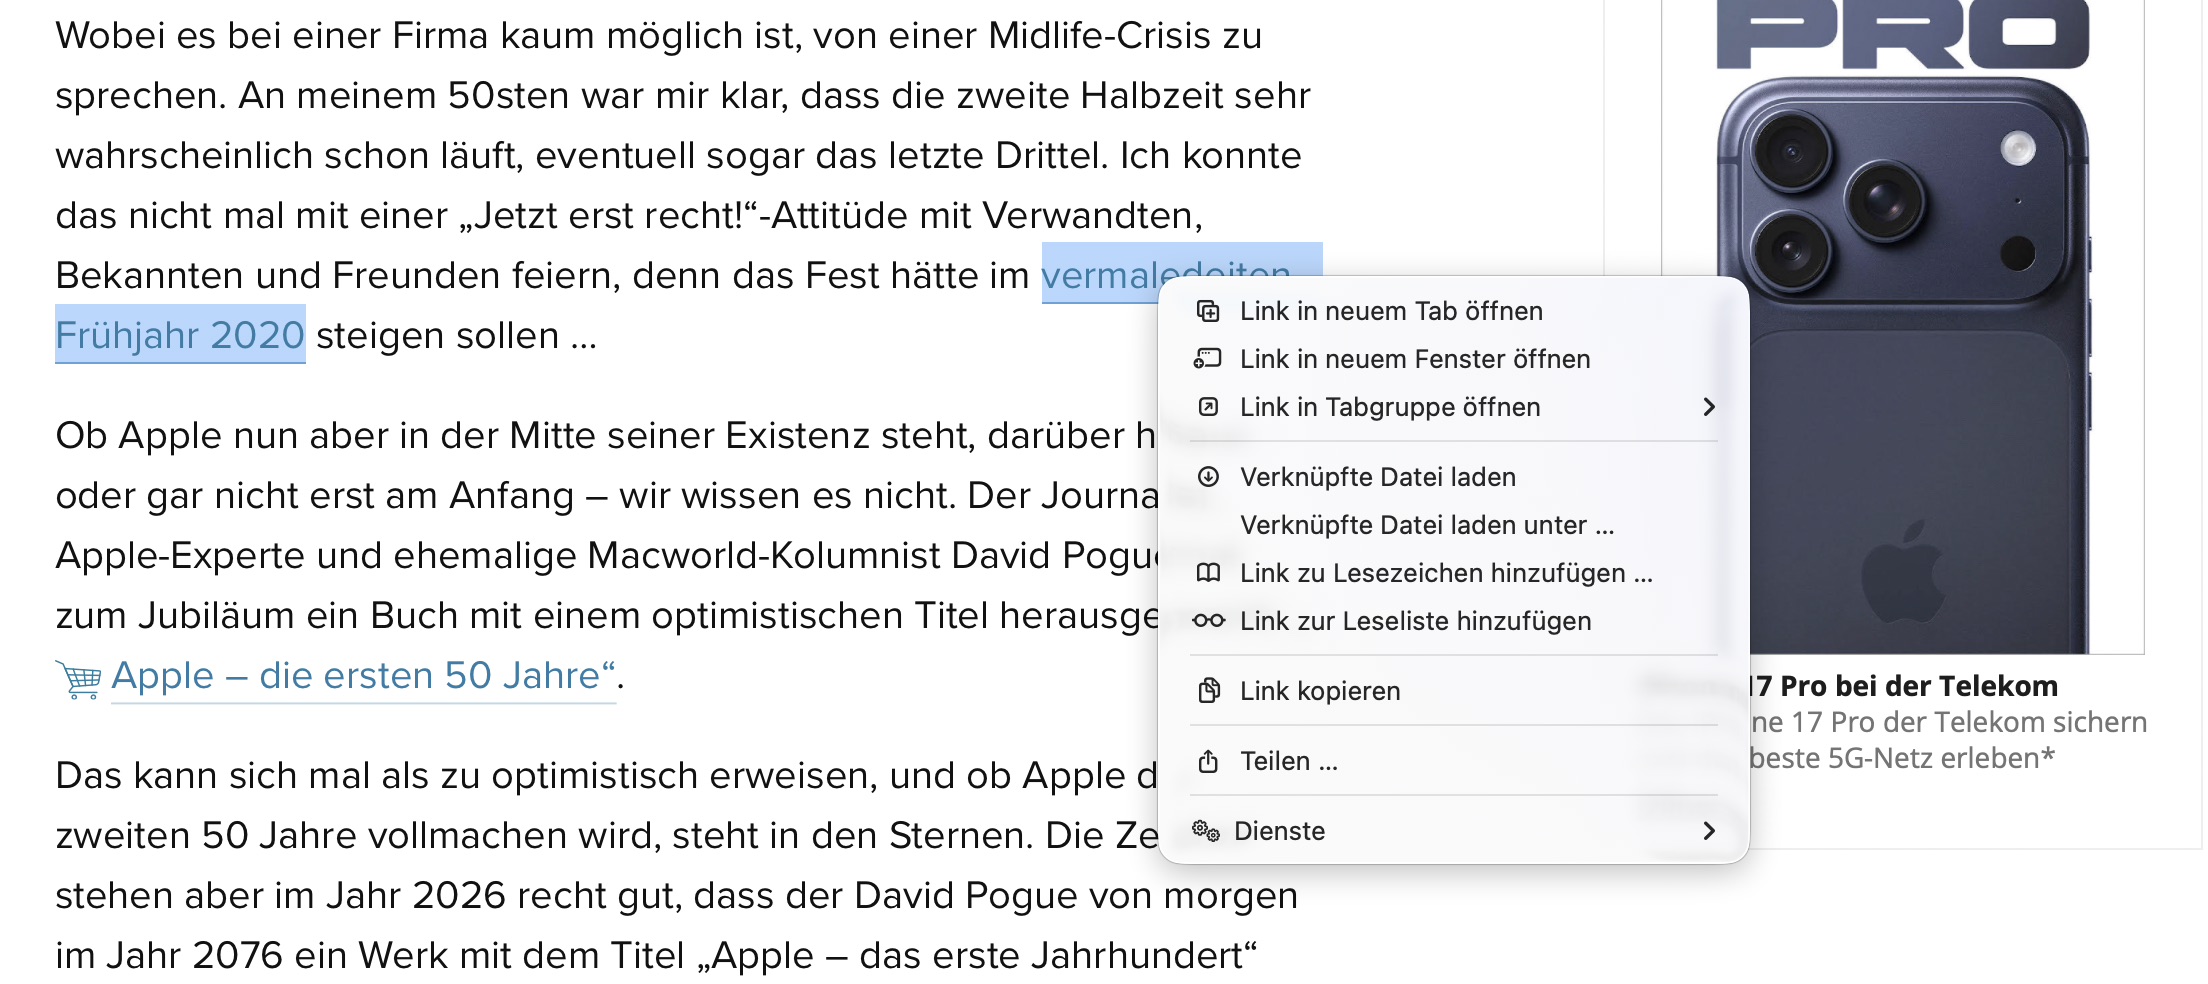Screen dimensions: 2208x984
Task: Select "Link in neuem Fenster öffnen"
Action: (x=1414, y=359)
